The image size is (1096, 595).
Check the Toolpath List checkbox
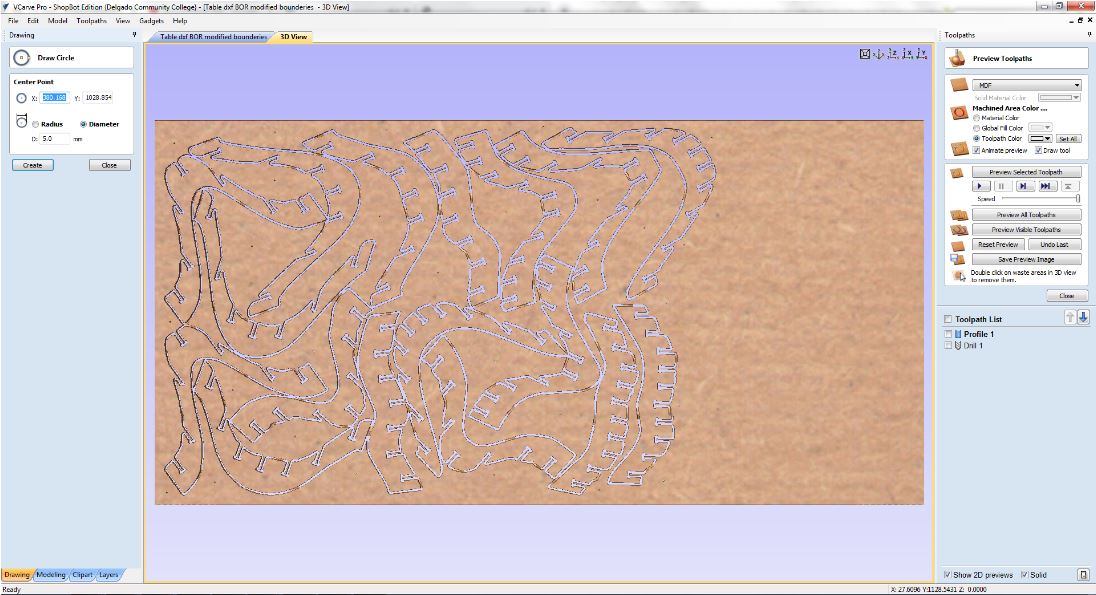pos(949,319)
